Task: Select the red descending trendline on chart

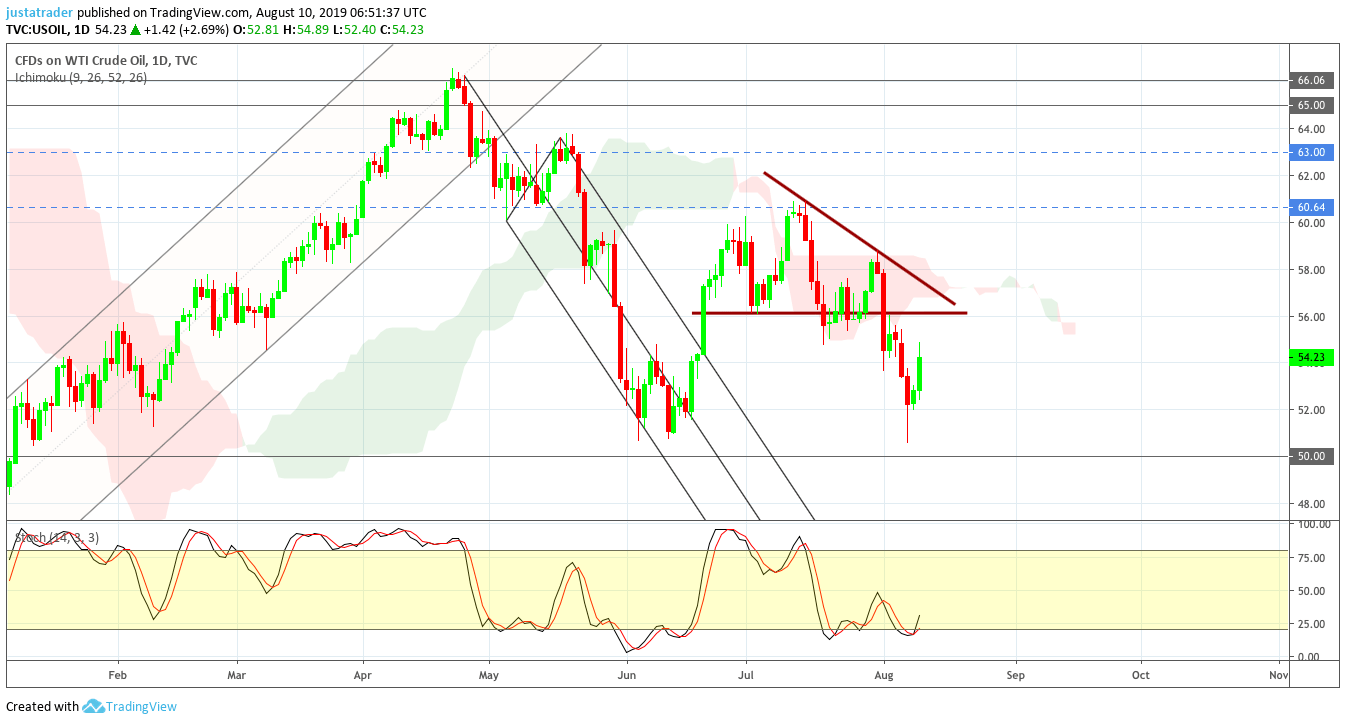Action: click(859, 238)
